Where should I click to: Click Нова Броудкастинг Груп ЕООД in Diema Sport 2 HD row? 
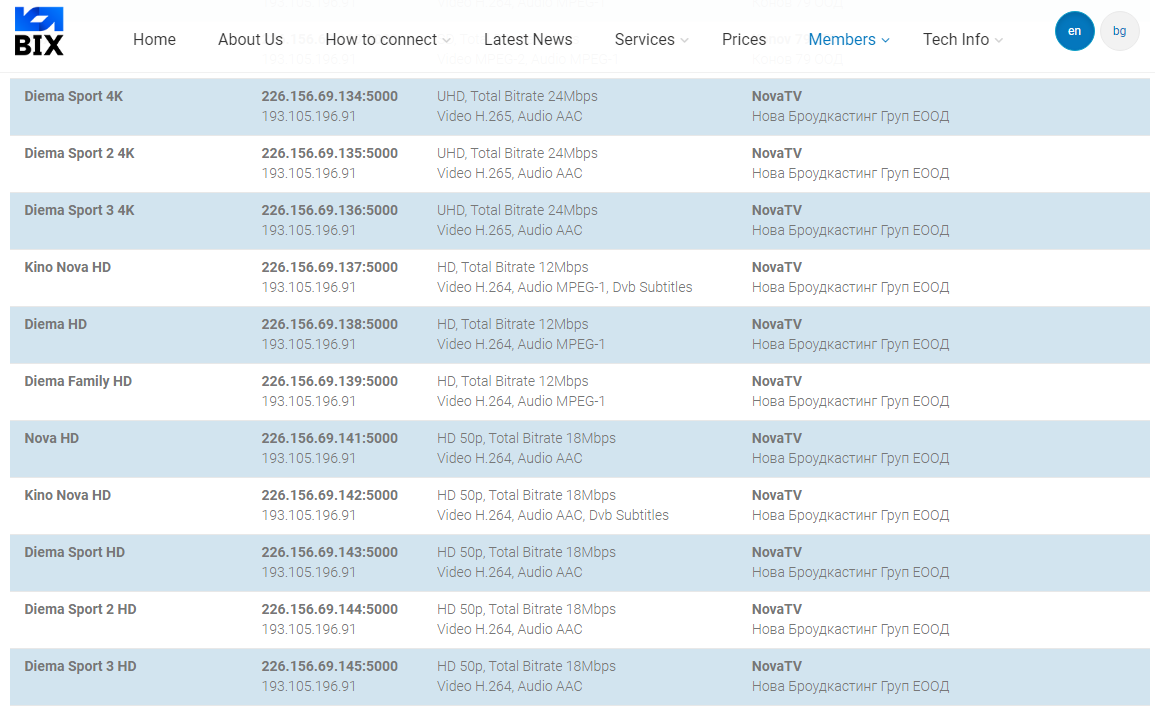point(850,630)
